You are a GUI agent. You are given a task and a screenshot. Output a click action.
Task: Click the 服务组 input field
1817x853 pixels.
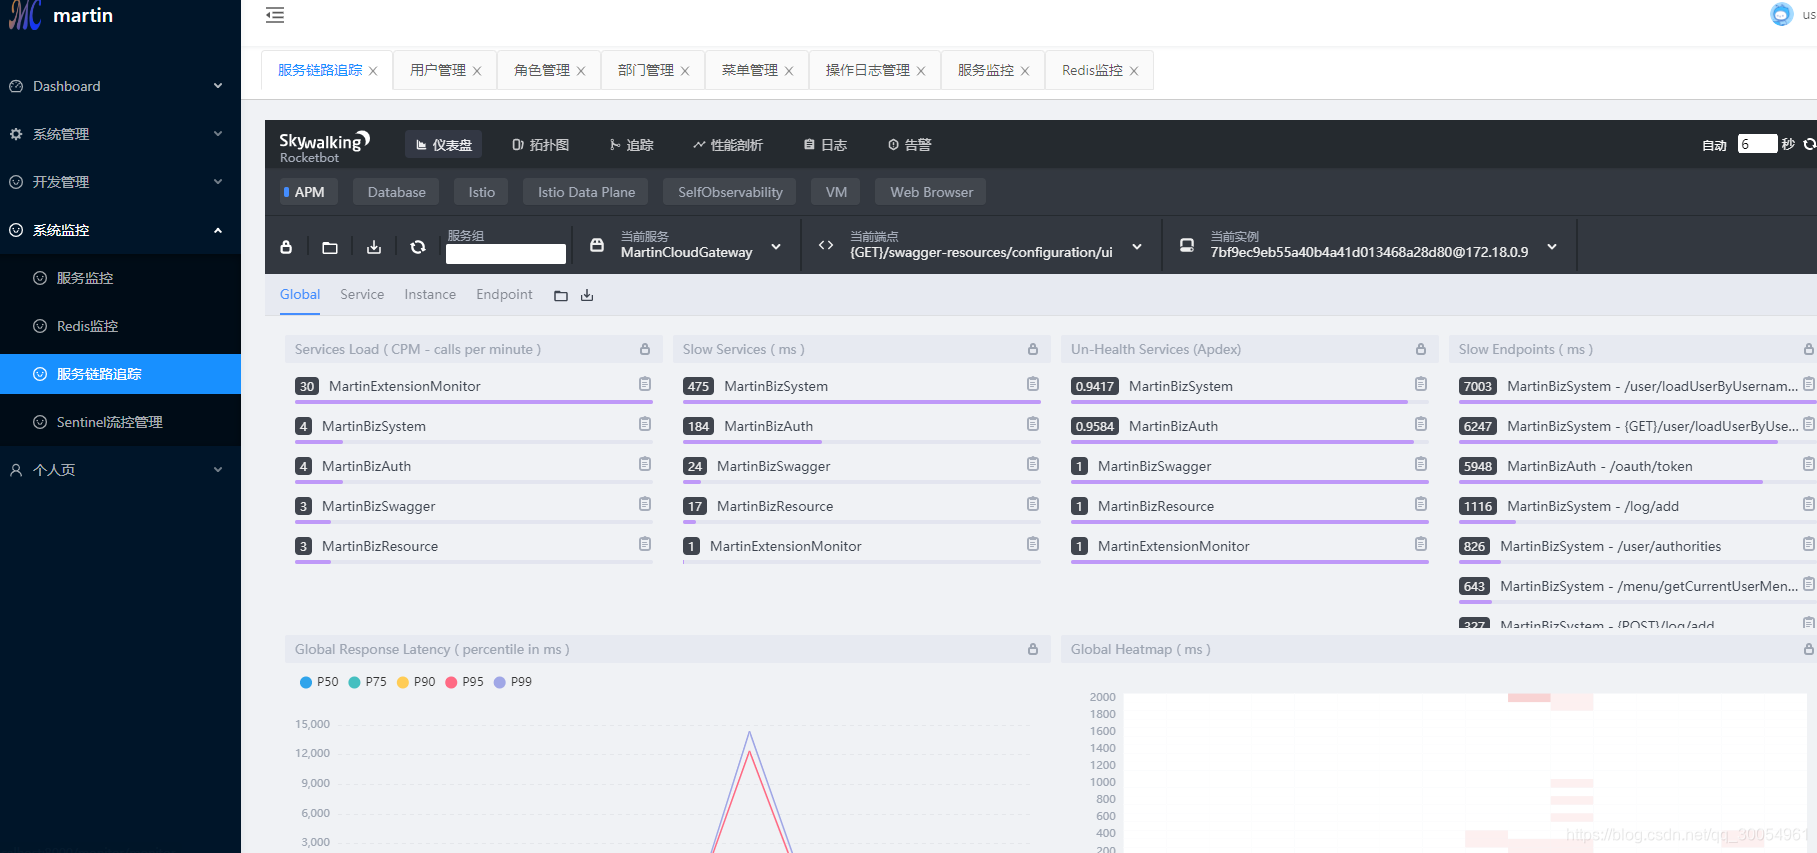(506, 254)
